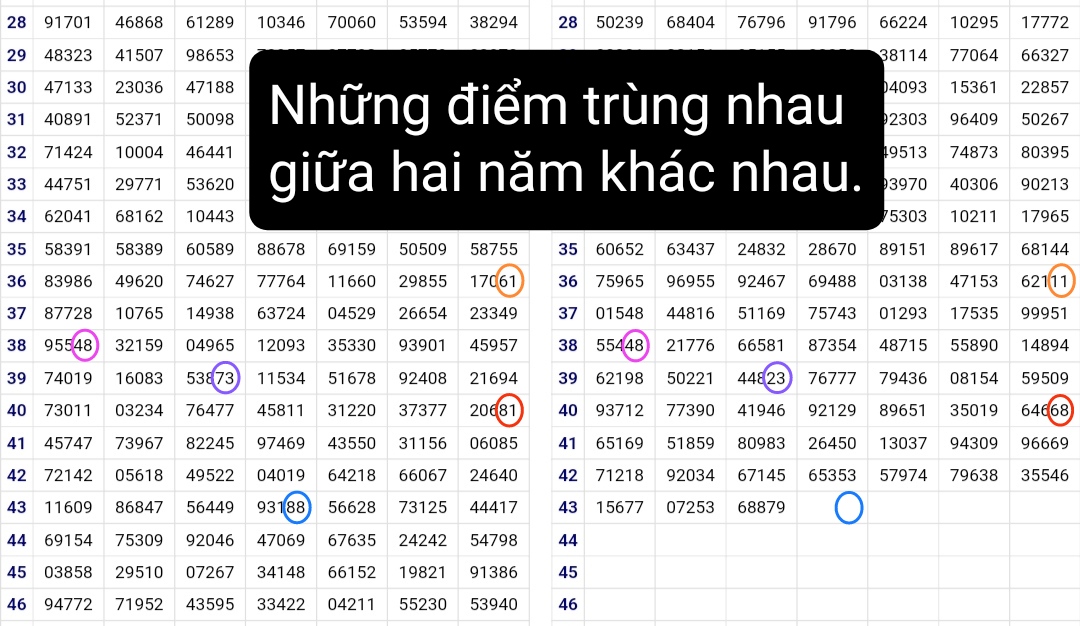Click the cell showing 58389
1080x626 pixels.
[139, 249]
